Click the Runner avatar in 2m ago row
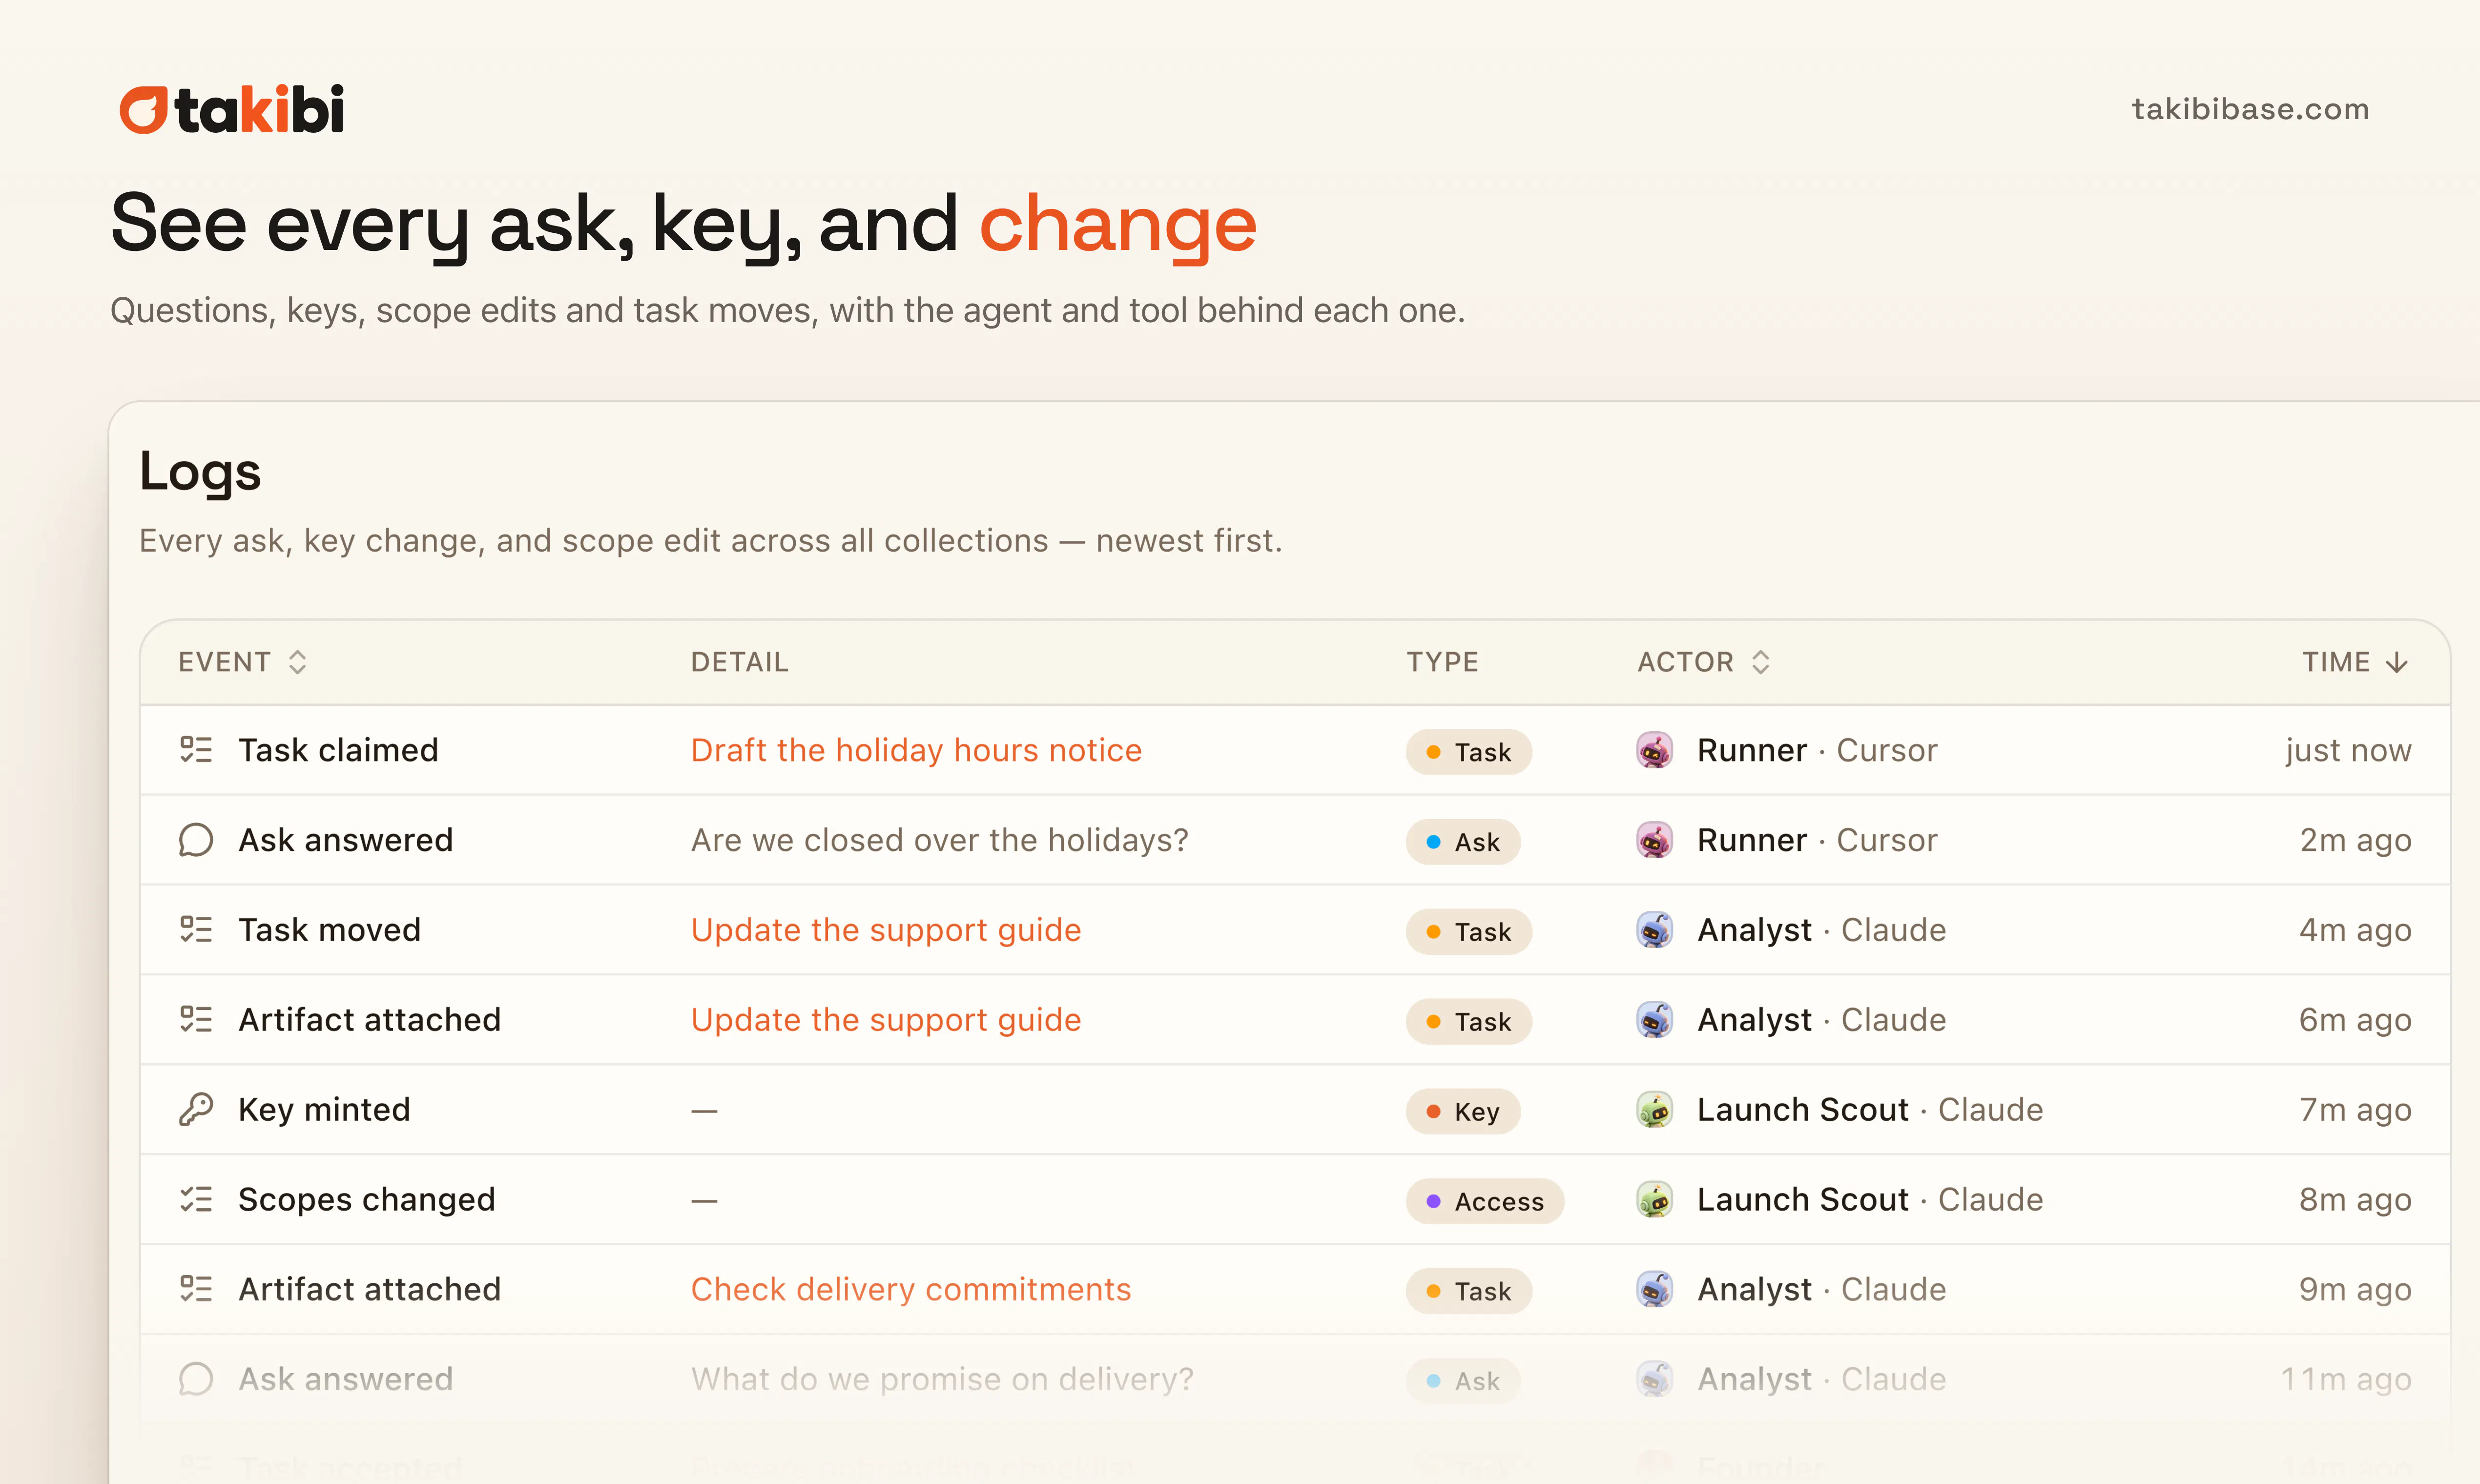Screen dimensions: 2480x1484 [x=1655, y=840]
